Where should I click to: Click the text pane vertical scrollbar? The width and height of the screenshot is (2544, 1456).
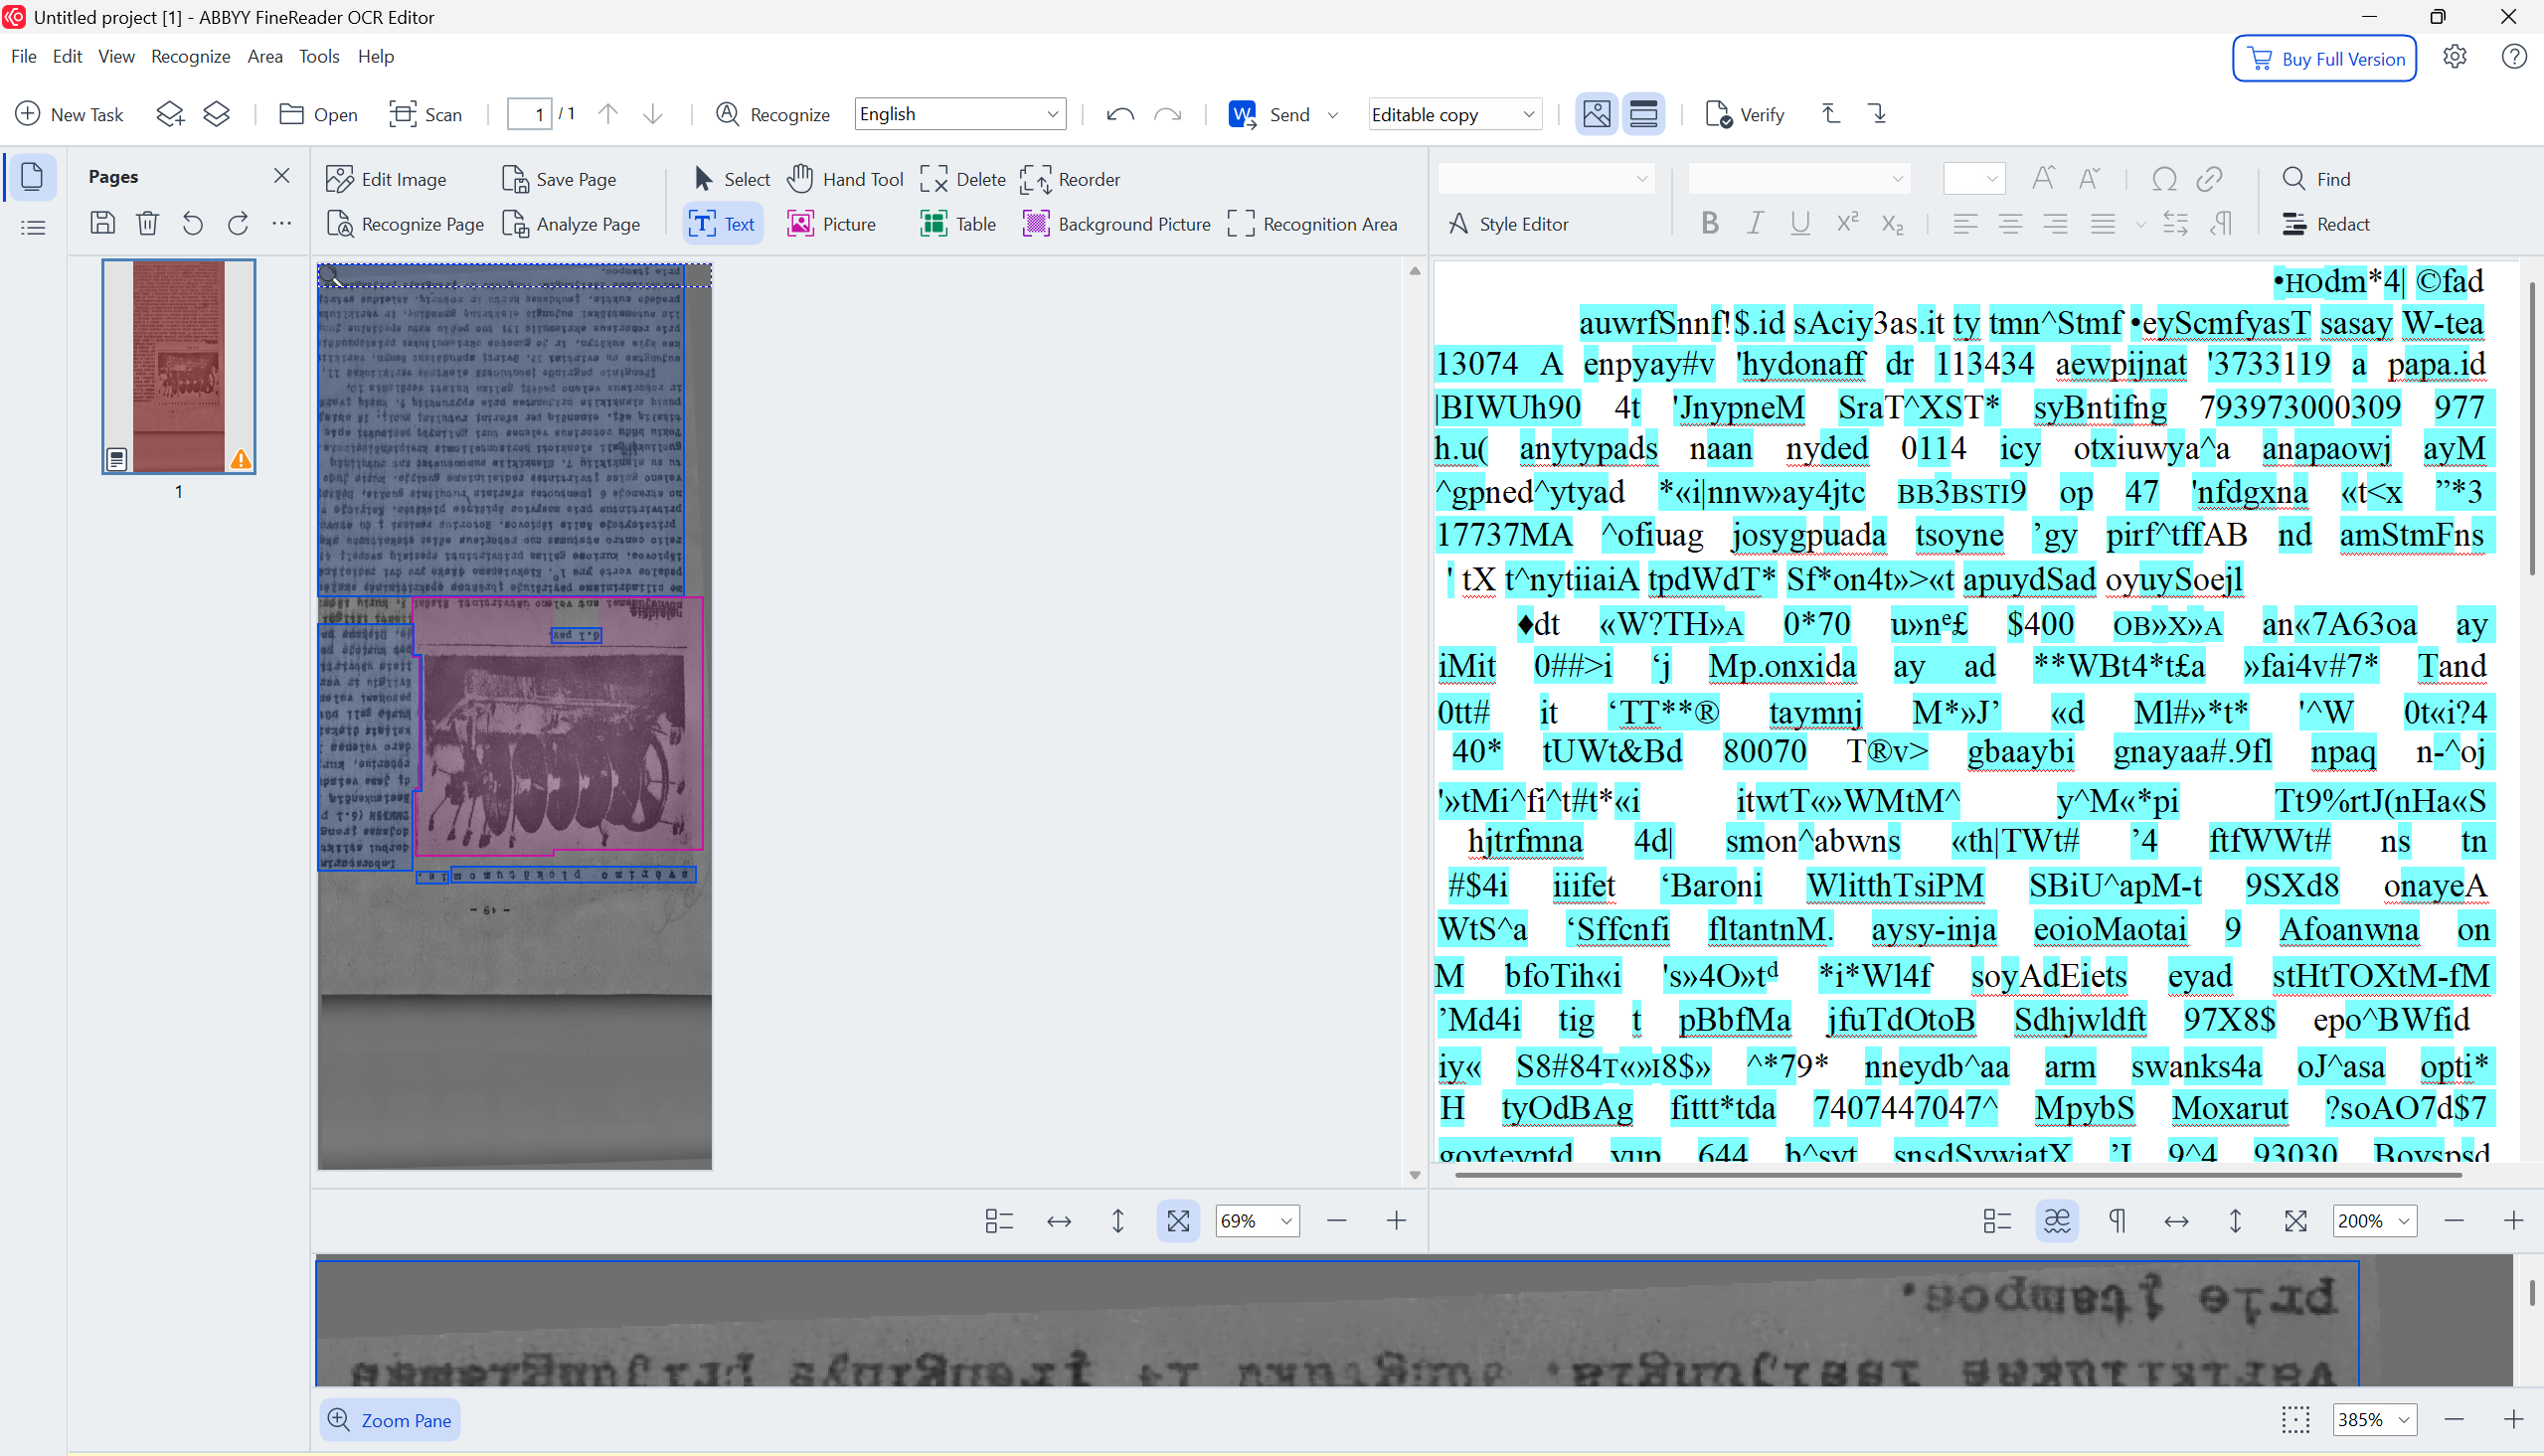[2531, 430]
